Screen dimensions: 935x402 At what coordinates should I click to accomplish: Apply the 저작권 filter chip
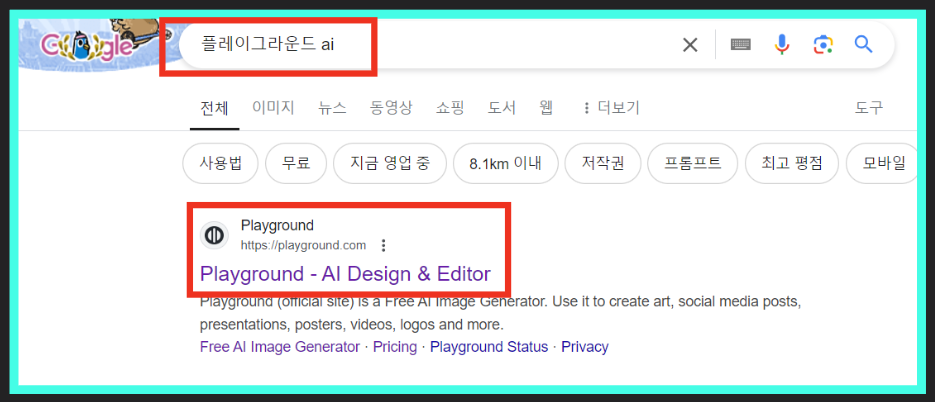click(x=603, y=163)
